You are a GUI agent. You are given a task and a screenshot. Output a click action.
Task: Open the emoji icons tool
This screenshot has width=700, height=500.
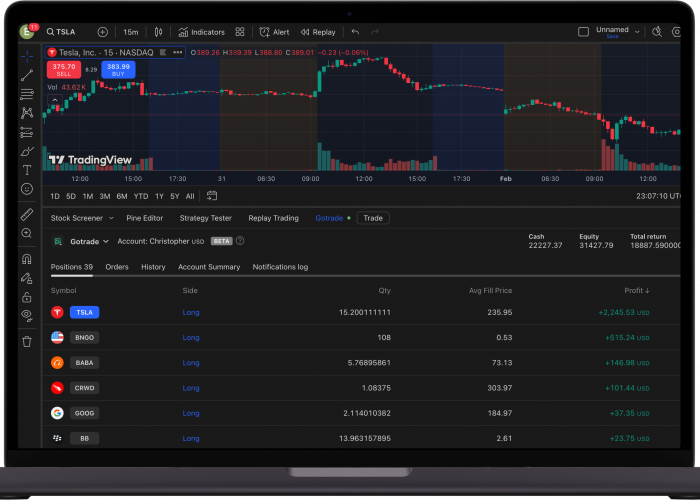pos(27,189)
